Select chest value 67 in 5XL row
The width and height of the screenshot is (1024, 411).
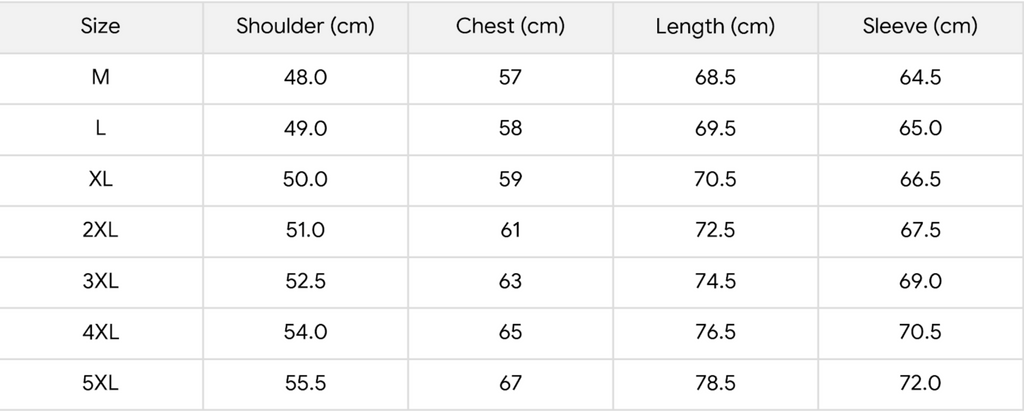(510, 384)
